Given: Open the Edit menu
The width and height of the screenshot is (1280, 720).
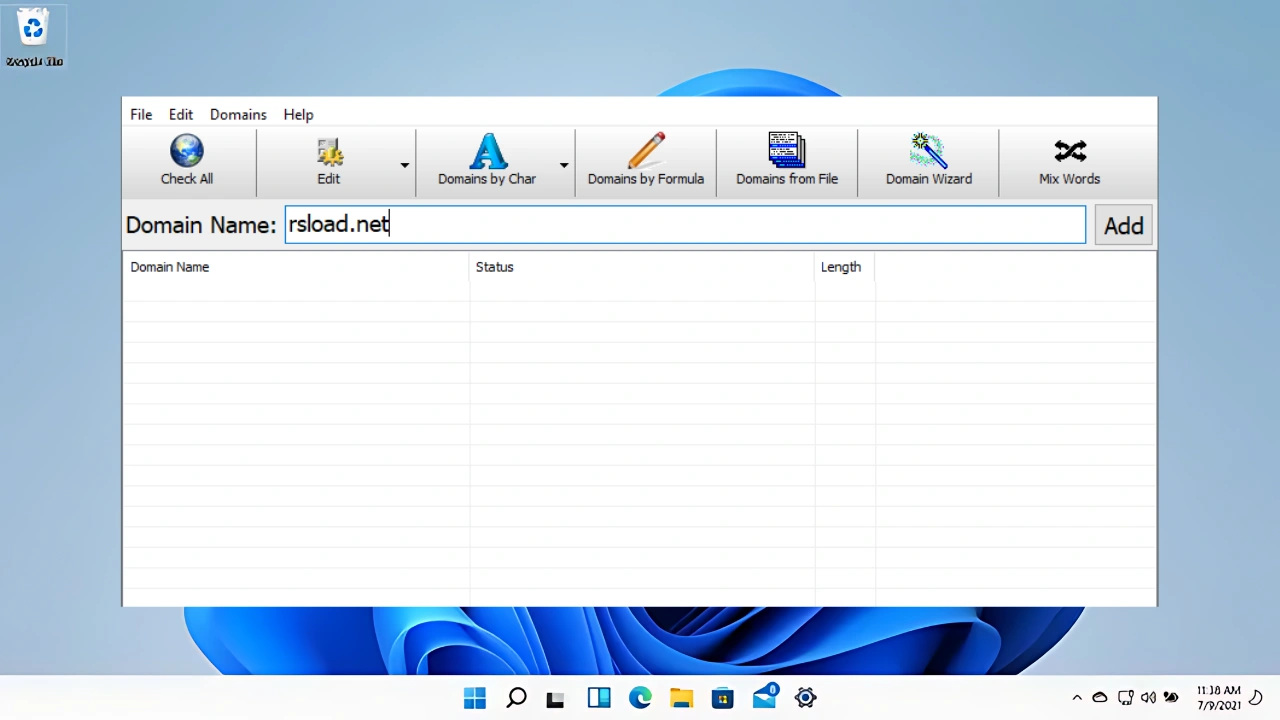Looking at the screenshot, I should pyautogui.click(x=181, y=114).
